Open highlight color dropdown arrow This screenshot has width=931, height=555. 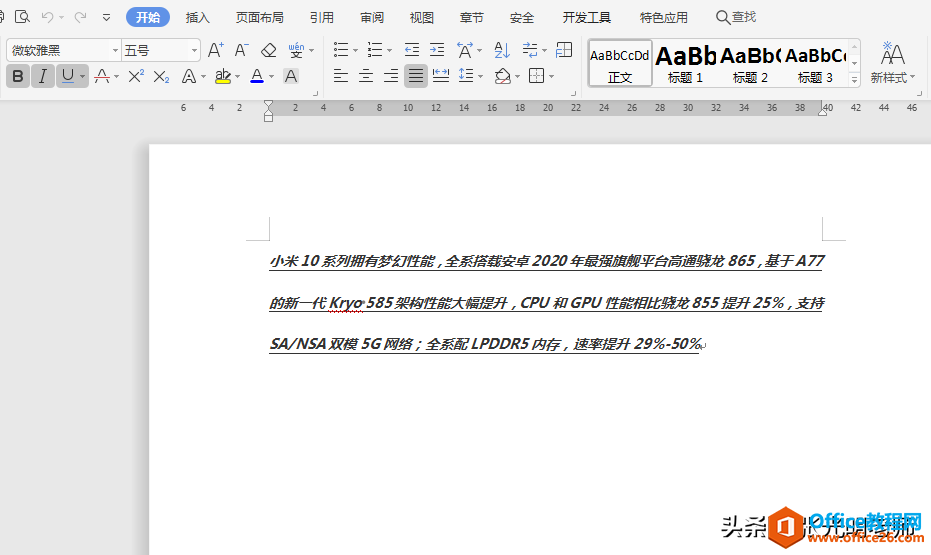238,77
